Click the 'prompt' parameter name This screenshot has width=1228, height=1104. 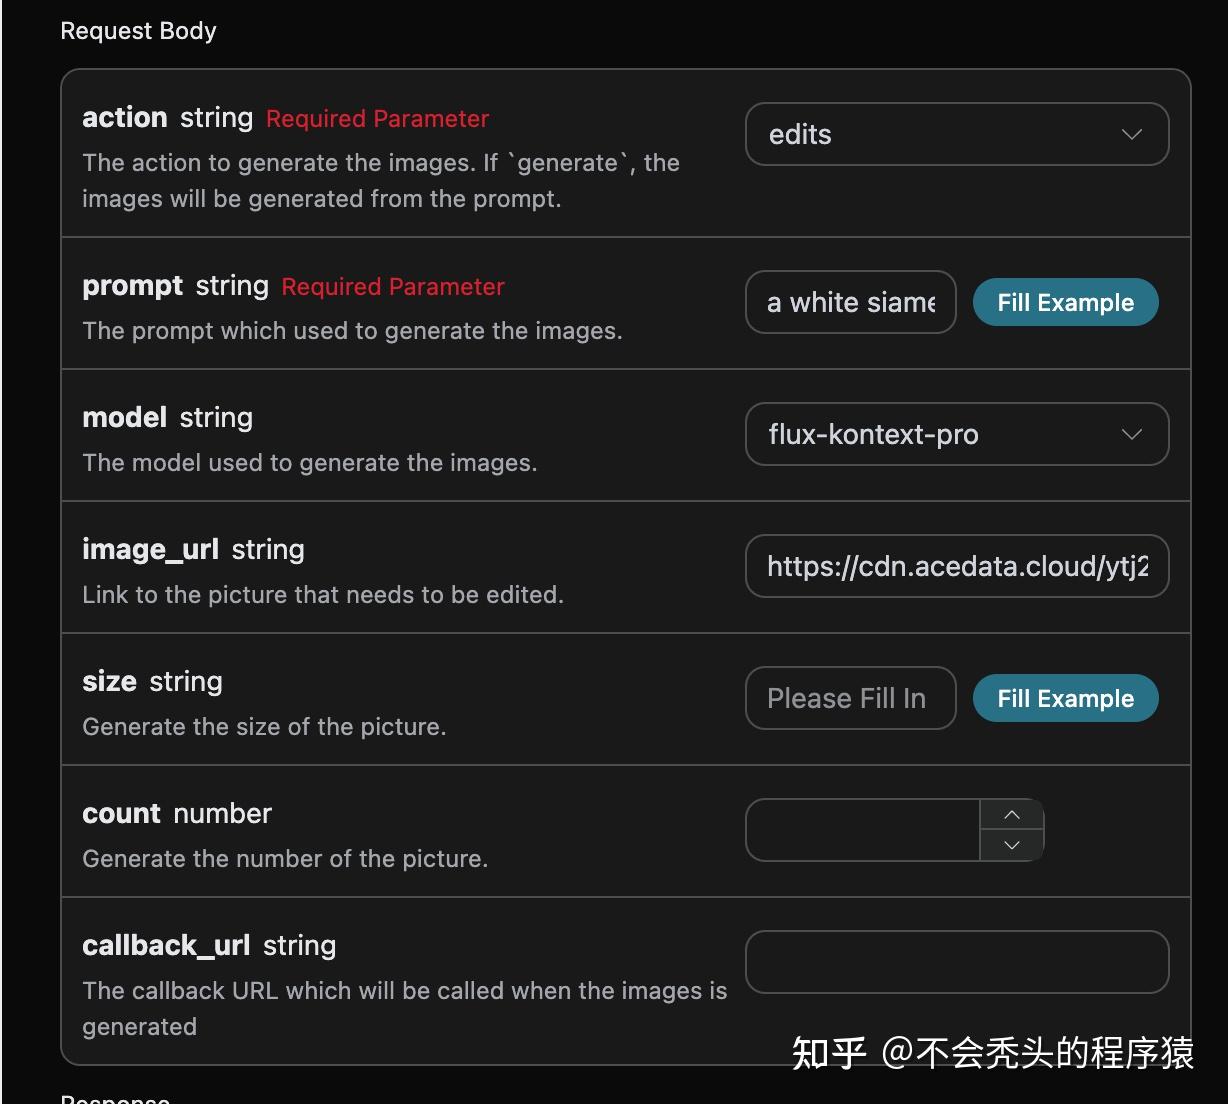[133, 286]
